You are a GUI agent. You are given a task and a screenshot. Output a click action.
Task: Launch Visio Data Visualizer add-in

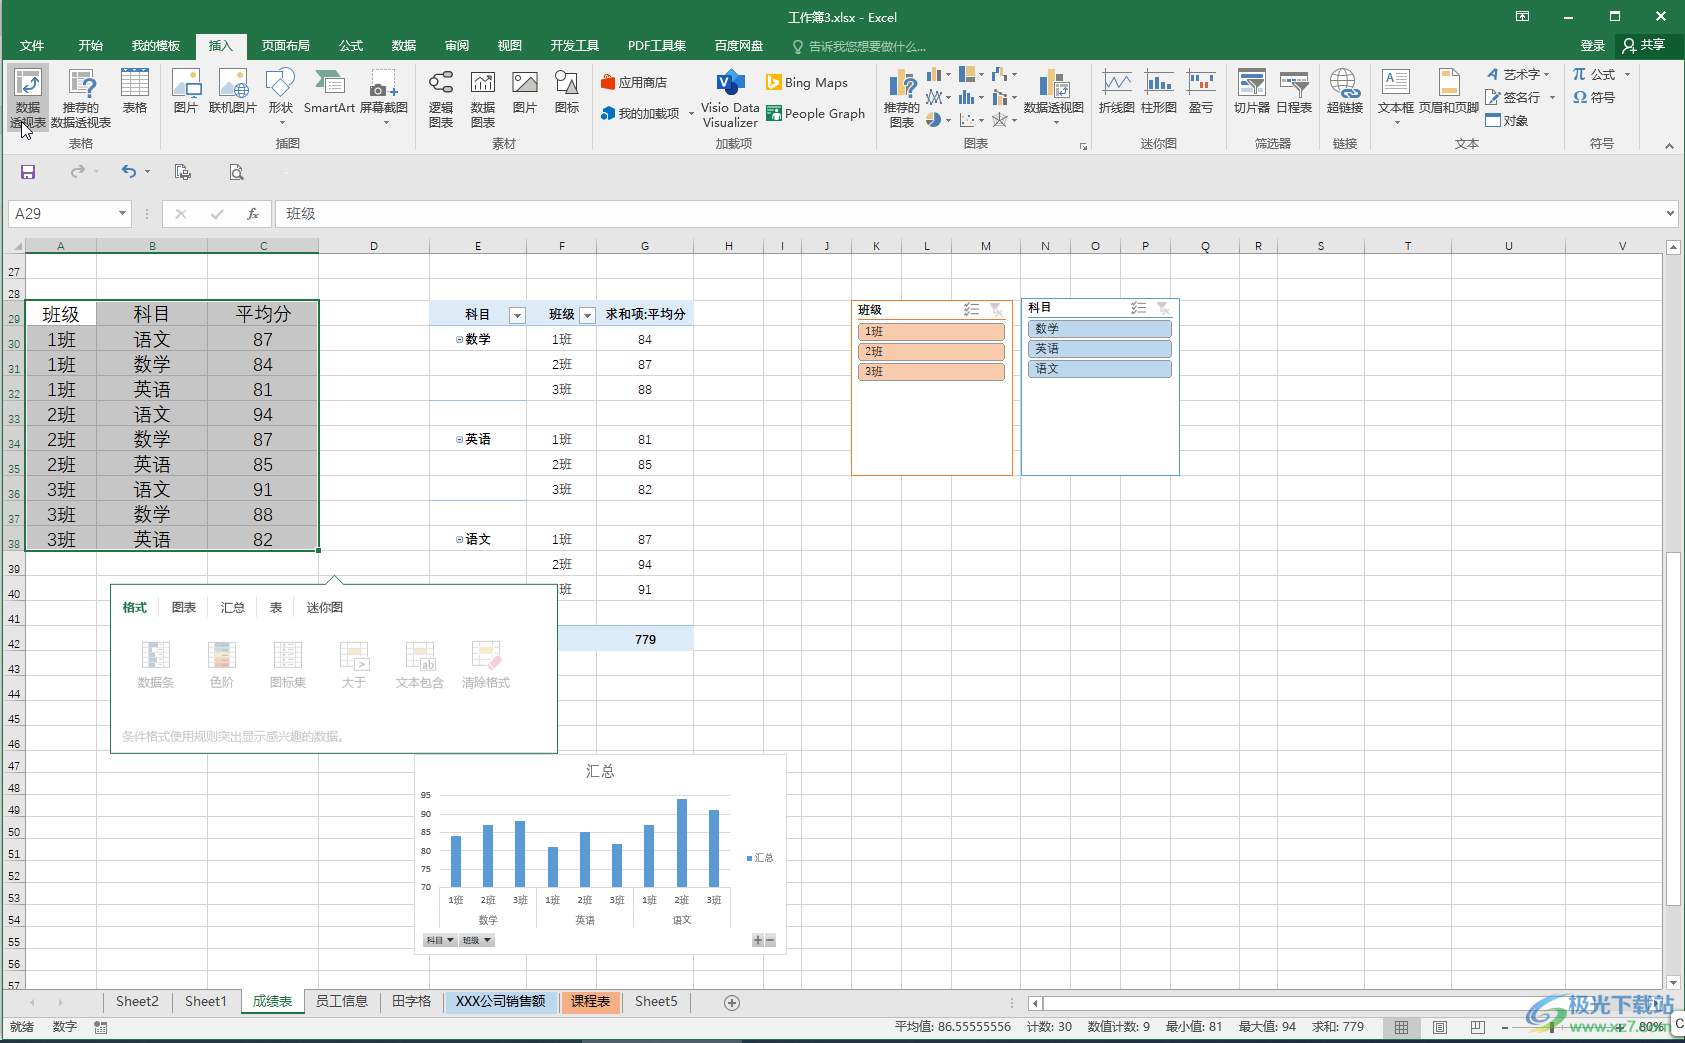click(730, 98)
